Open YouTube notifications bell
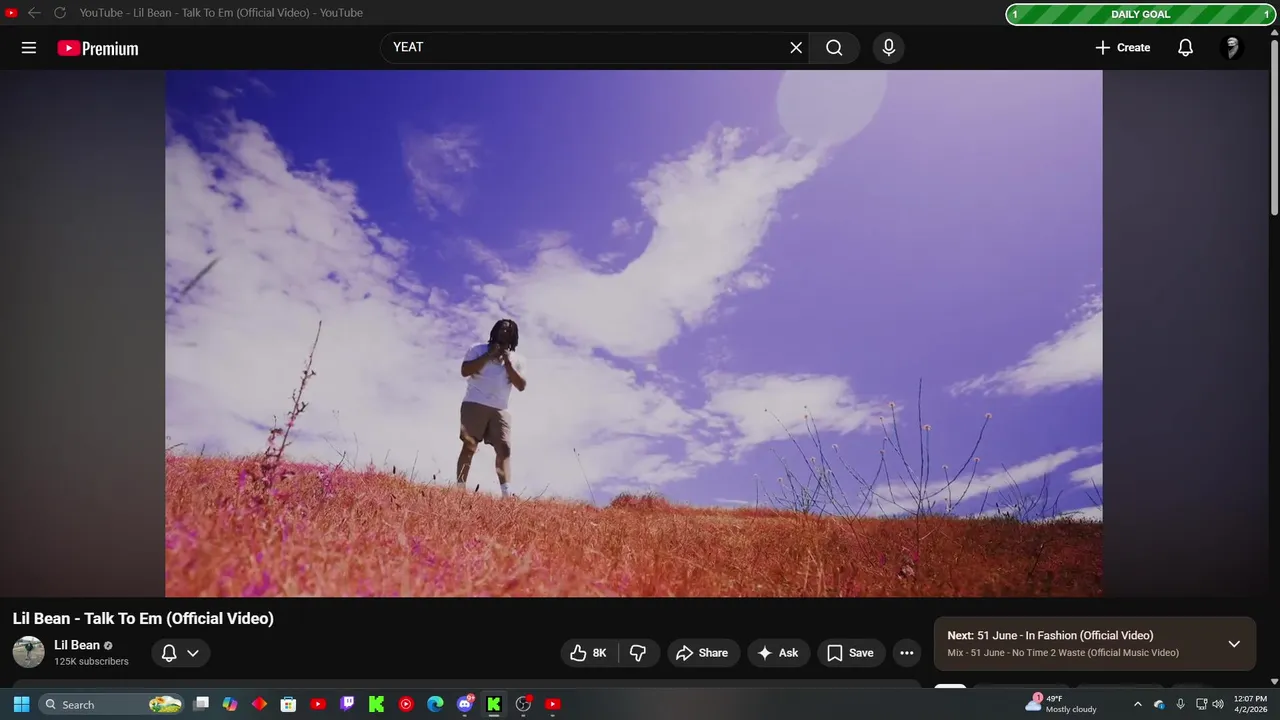The image size is (1280, 720). click(1185, 47)
